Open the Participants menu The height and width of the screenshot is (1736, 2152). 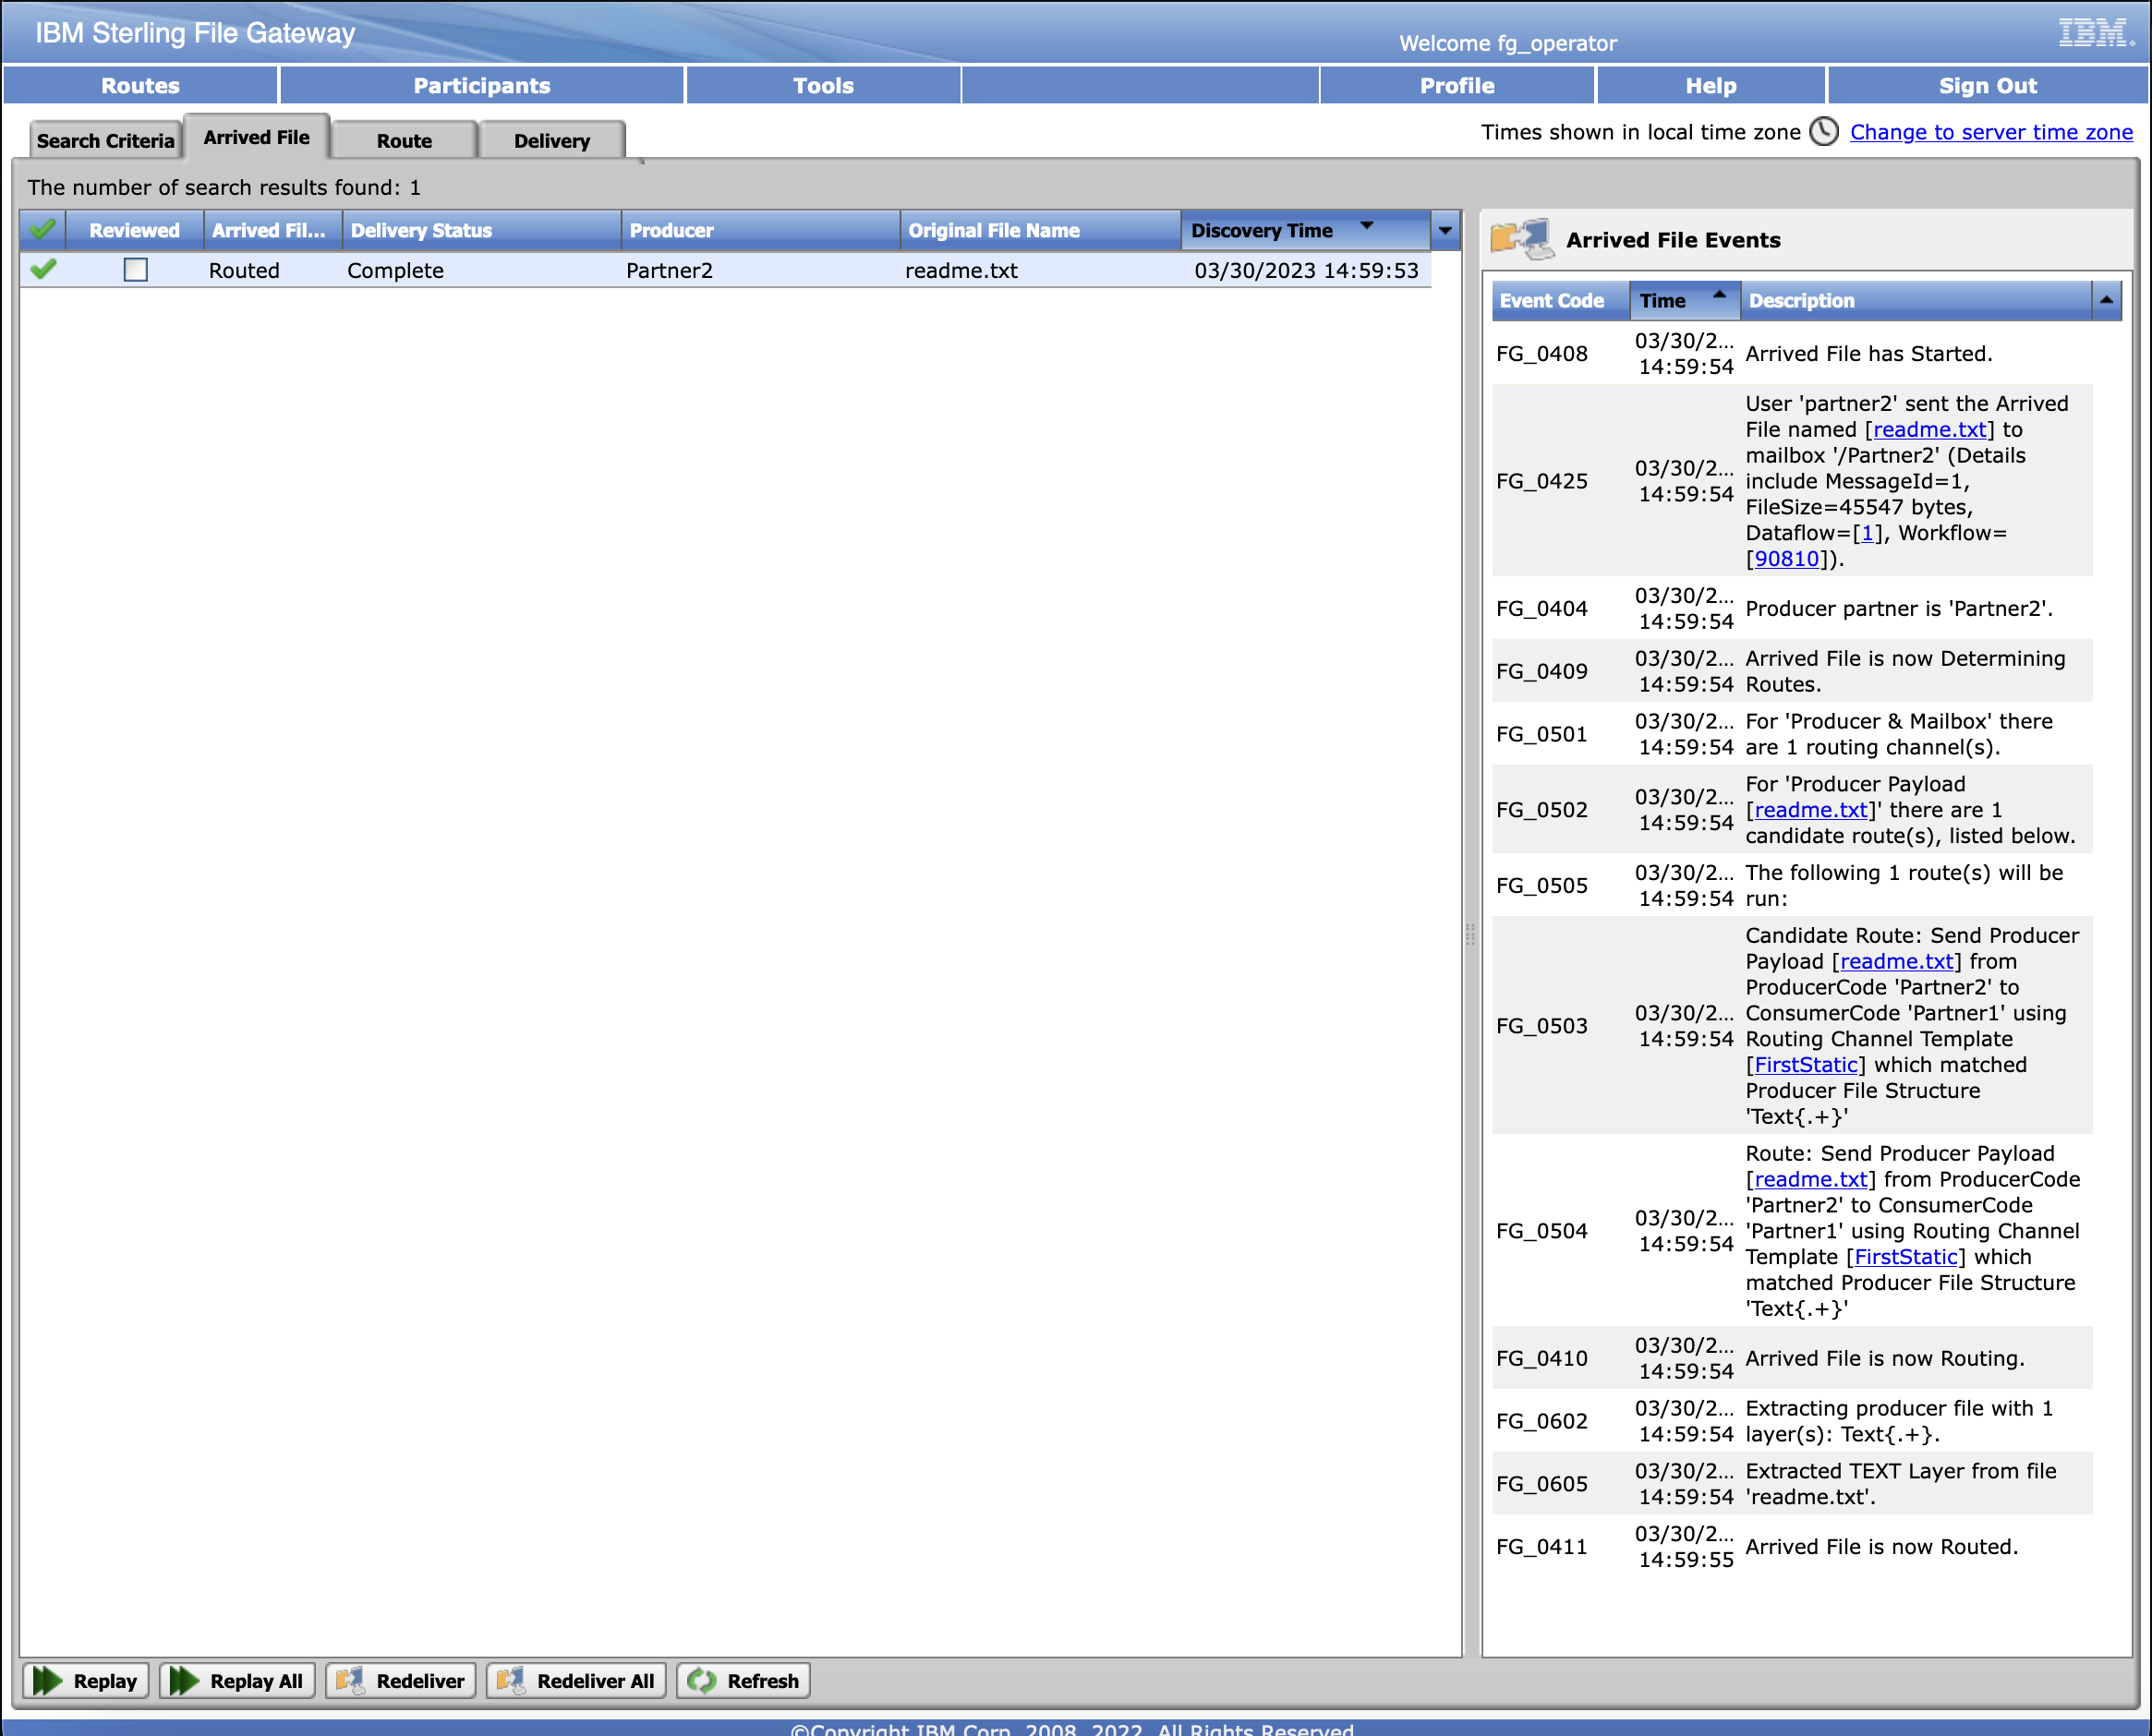tap(482, 85)
